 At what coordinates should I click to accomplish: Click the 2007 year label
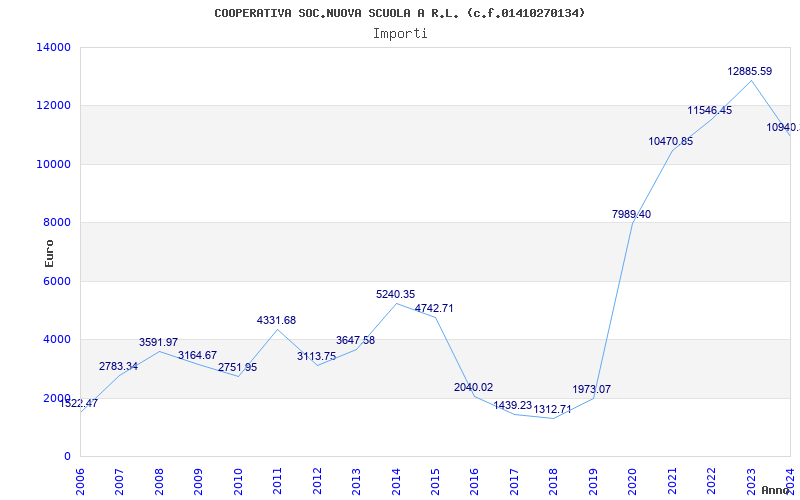120,481
